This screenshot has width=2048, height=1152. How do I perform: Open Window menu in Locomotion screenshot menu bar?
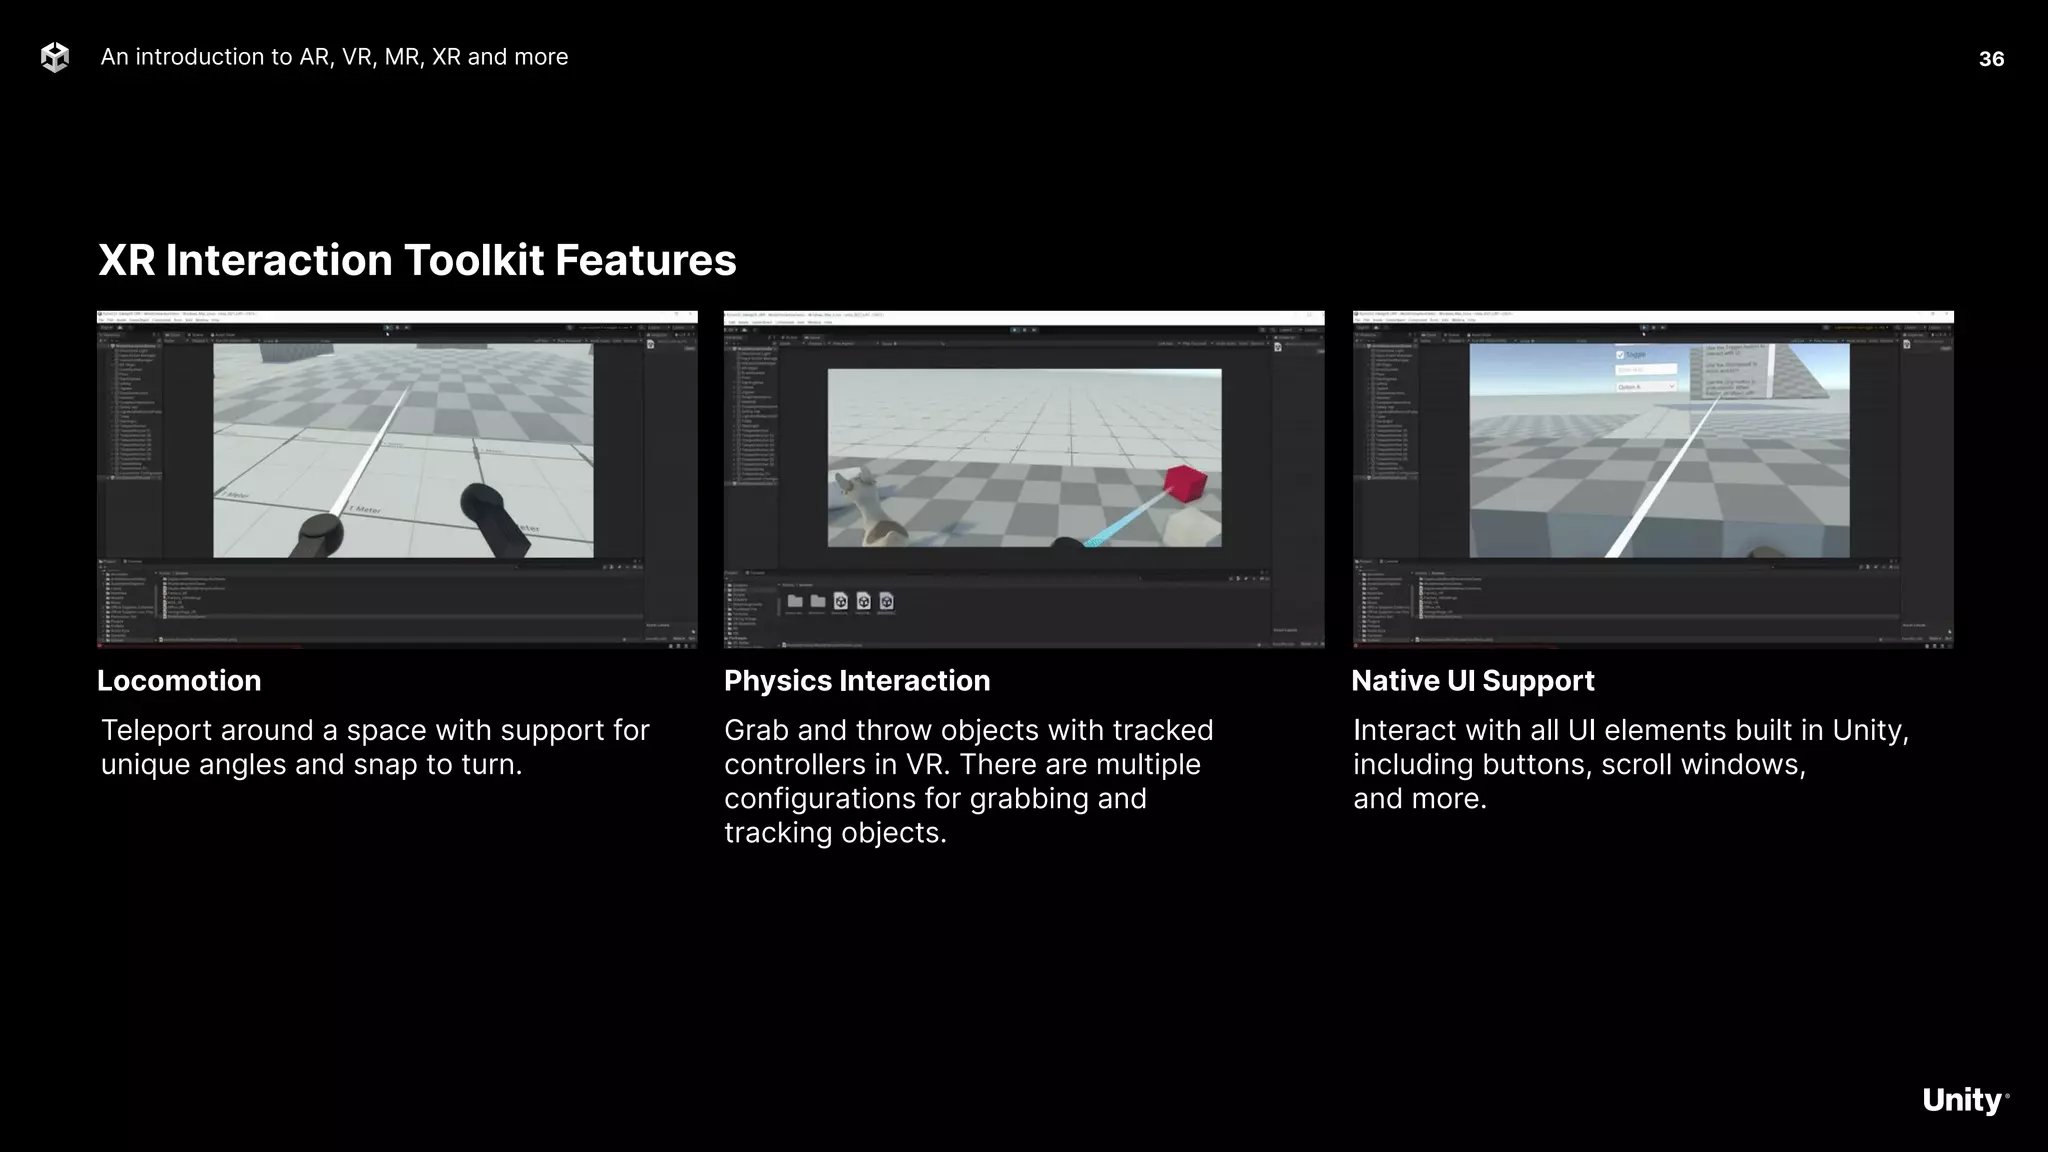pyautogui.click(x=202, y=320)
